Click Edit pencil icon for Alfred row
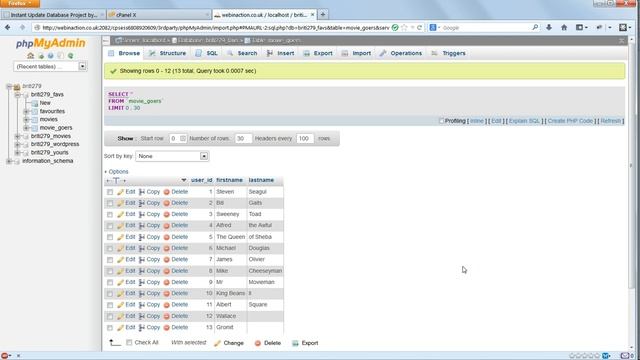Screen dimensions: 640x360 pyautogui.click(x=120, y=225)
